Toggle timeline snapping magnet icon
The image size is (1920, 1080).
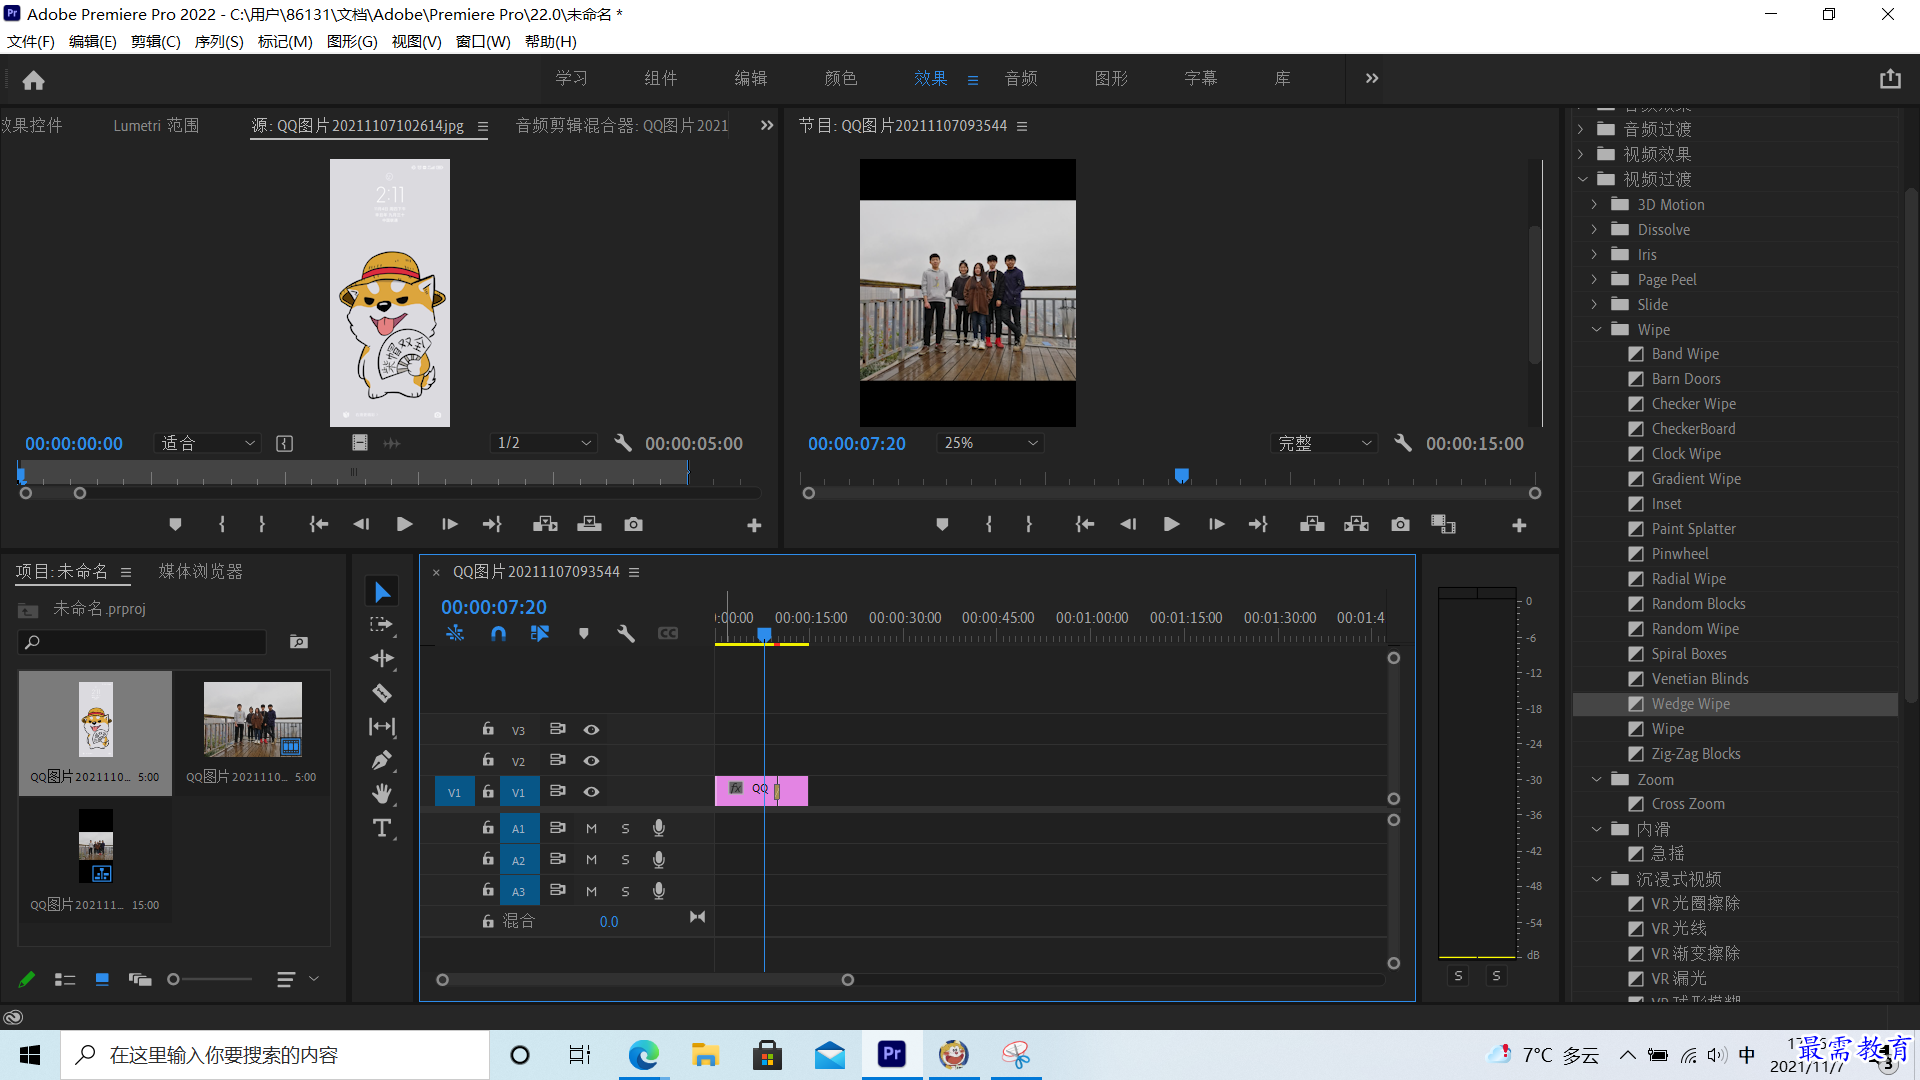pos(498,633)
